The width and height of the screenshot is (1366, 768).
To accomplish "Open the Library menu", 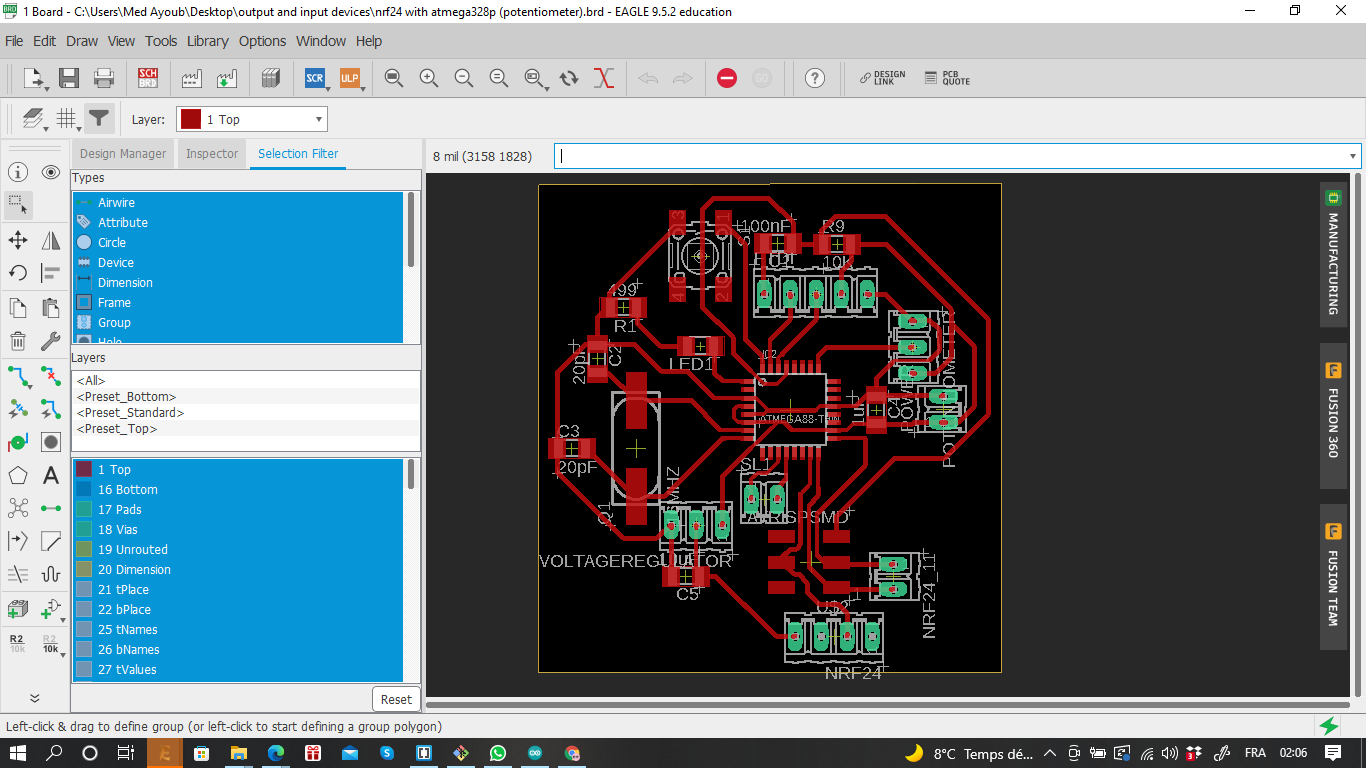I will coord(208,41).
